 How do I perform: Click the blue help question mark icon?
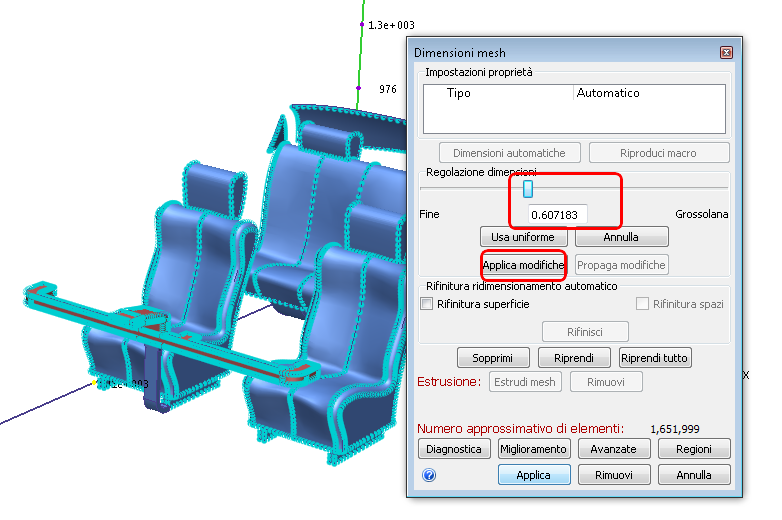[x=429, y=475]
